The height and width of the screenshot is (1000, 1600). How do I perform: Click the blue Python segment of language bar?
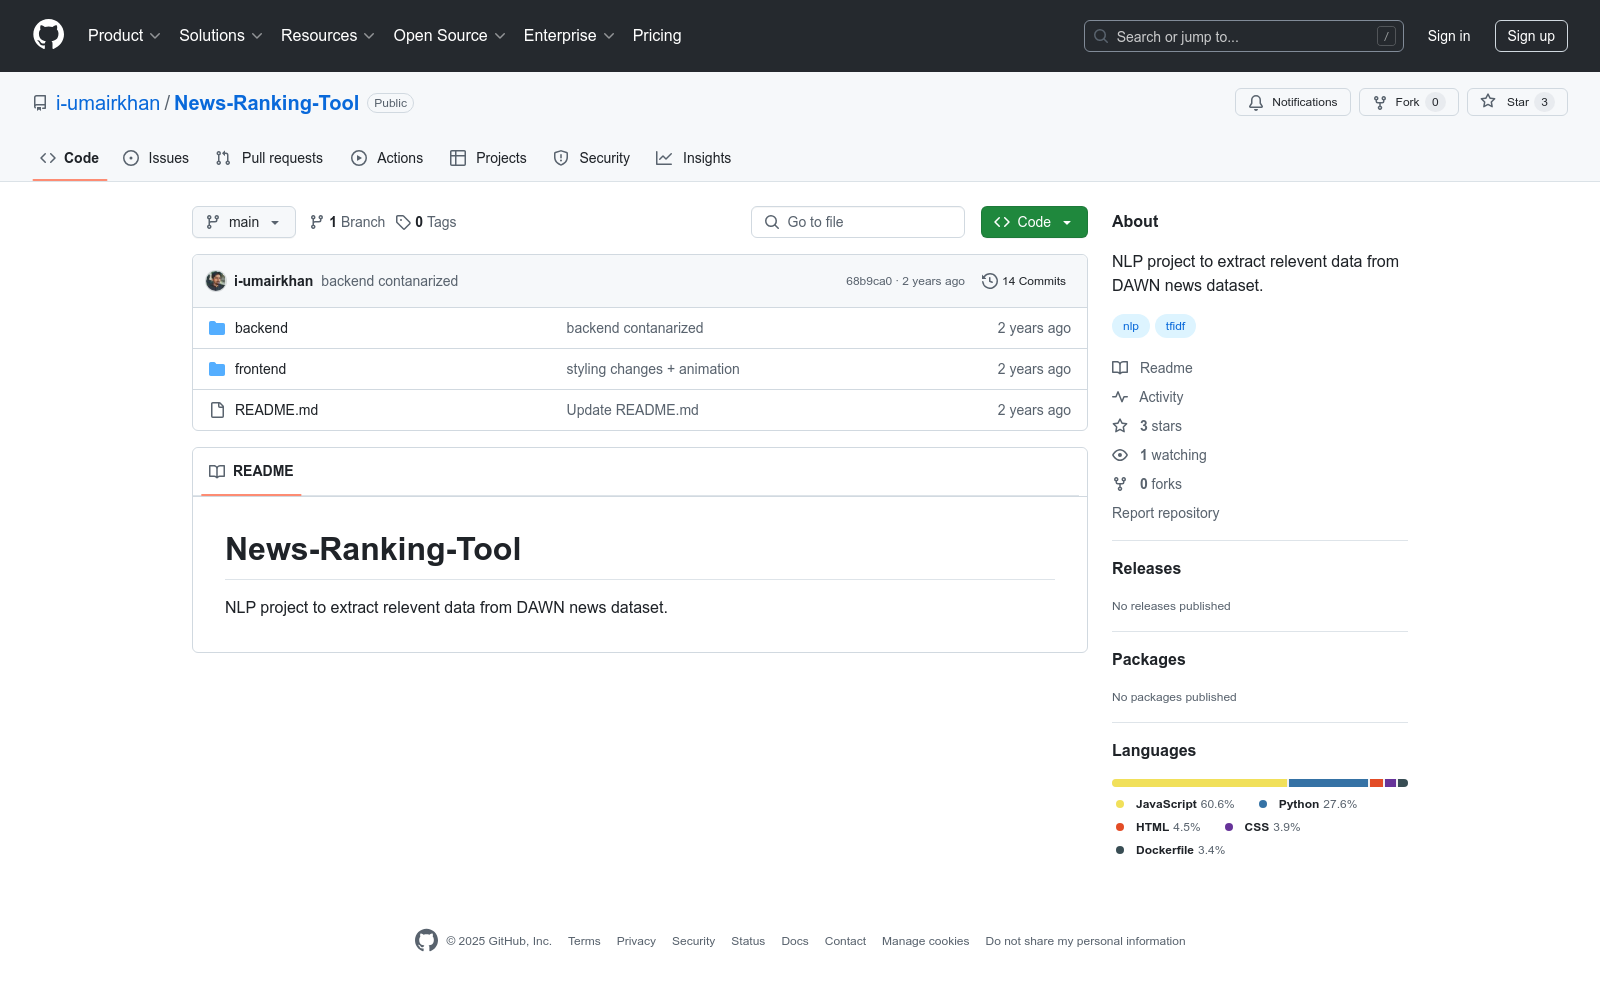[1329, 783]
